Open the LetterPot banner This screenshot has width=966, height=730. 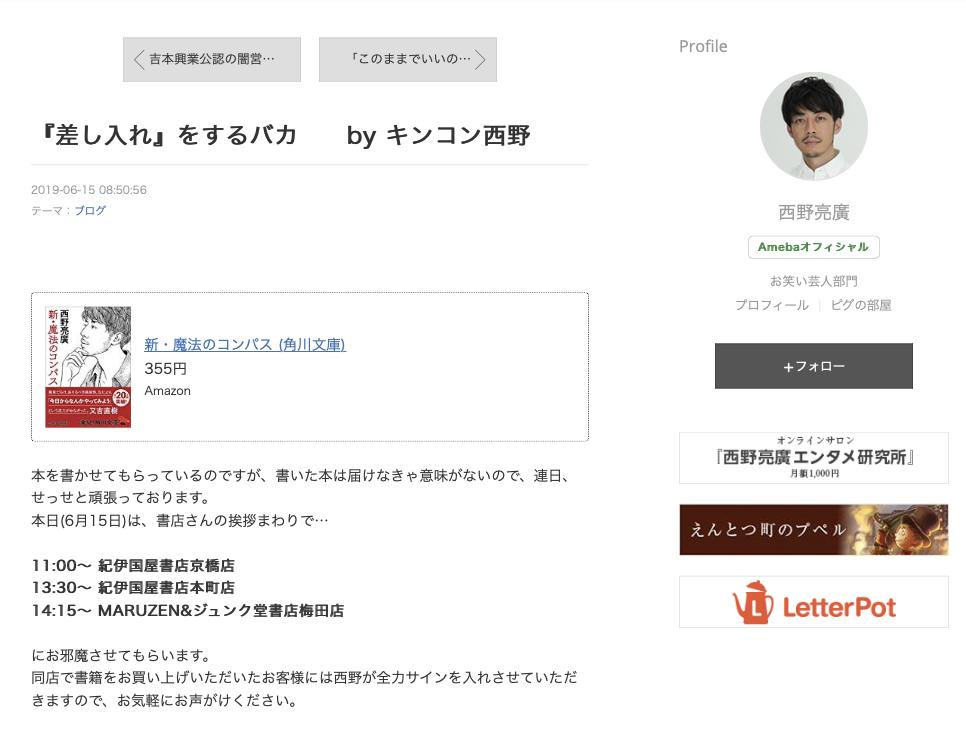point(814,602)
